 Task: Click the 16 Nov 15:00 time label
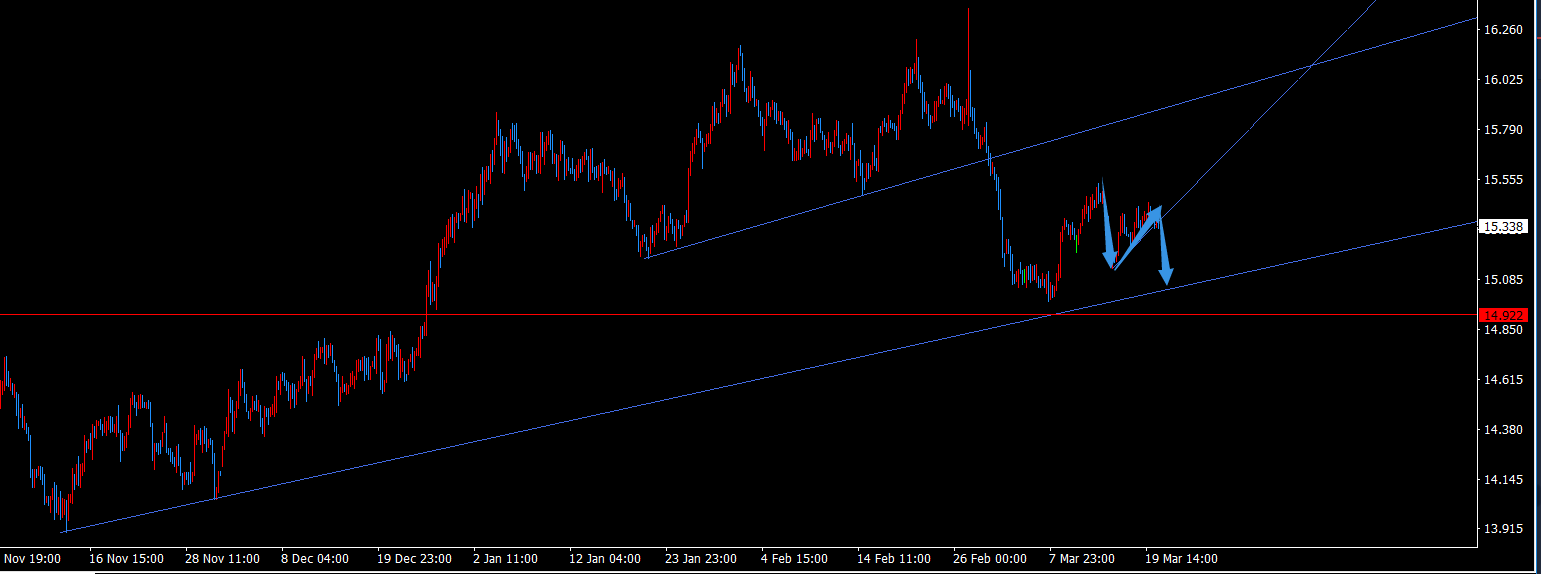[x=127, y=559]
